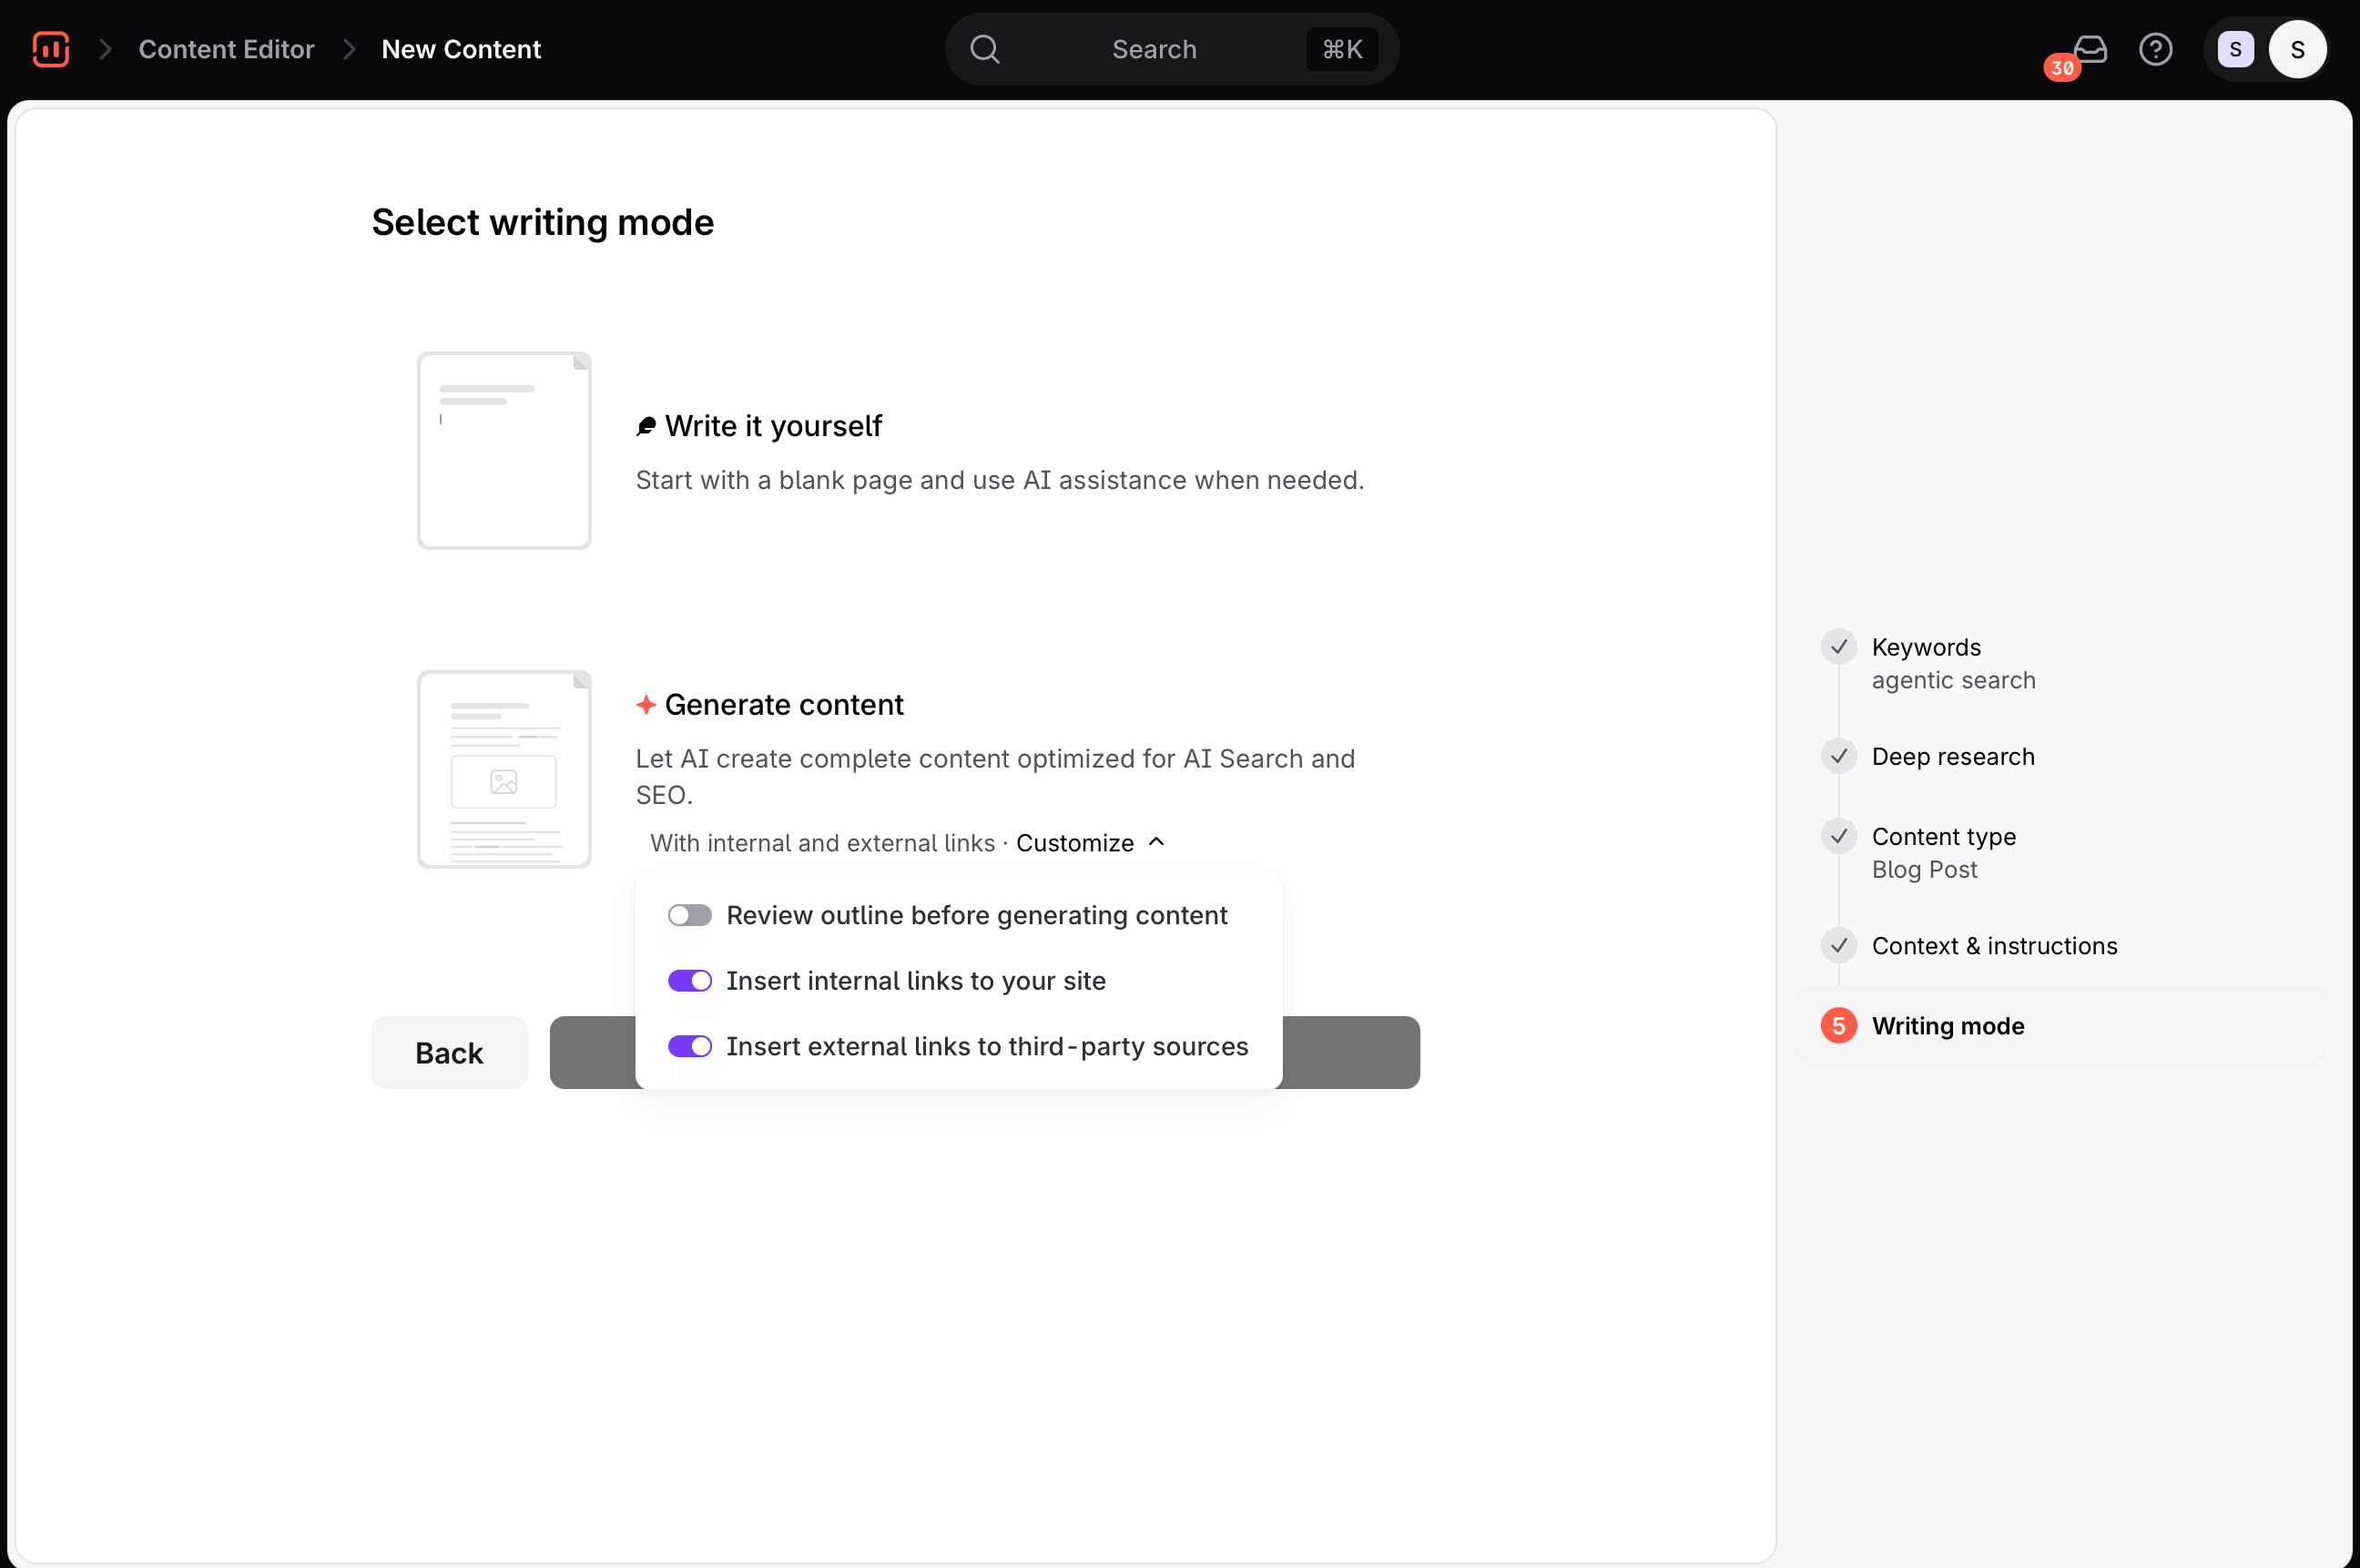Click the breadcrumb chevron before New Content
This screenshot has width=2360, height=1568.
point(349,49)
